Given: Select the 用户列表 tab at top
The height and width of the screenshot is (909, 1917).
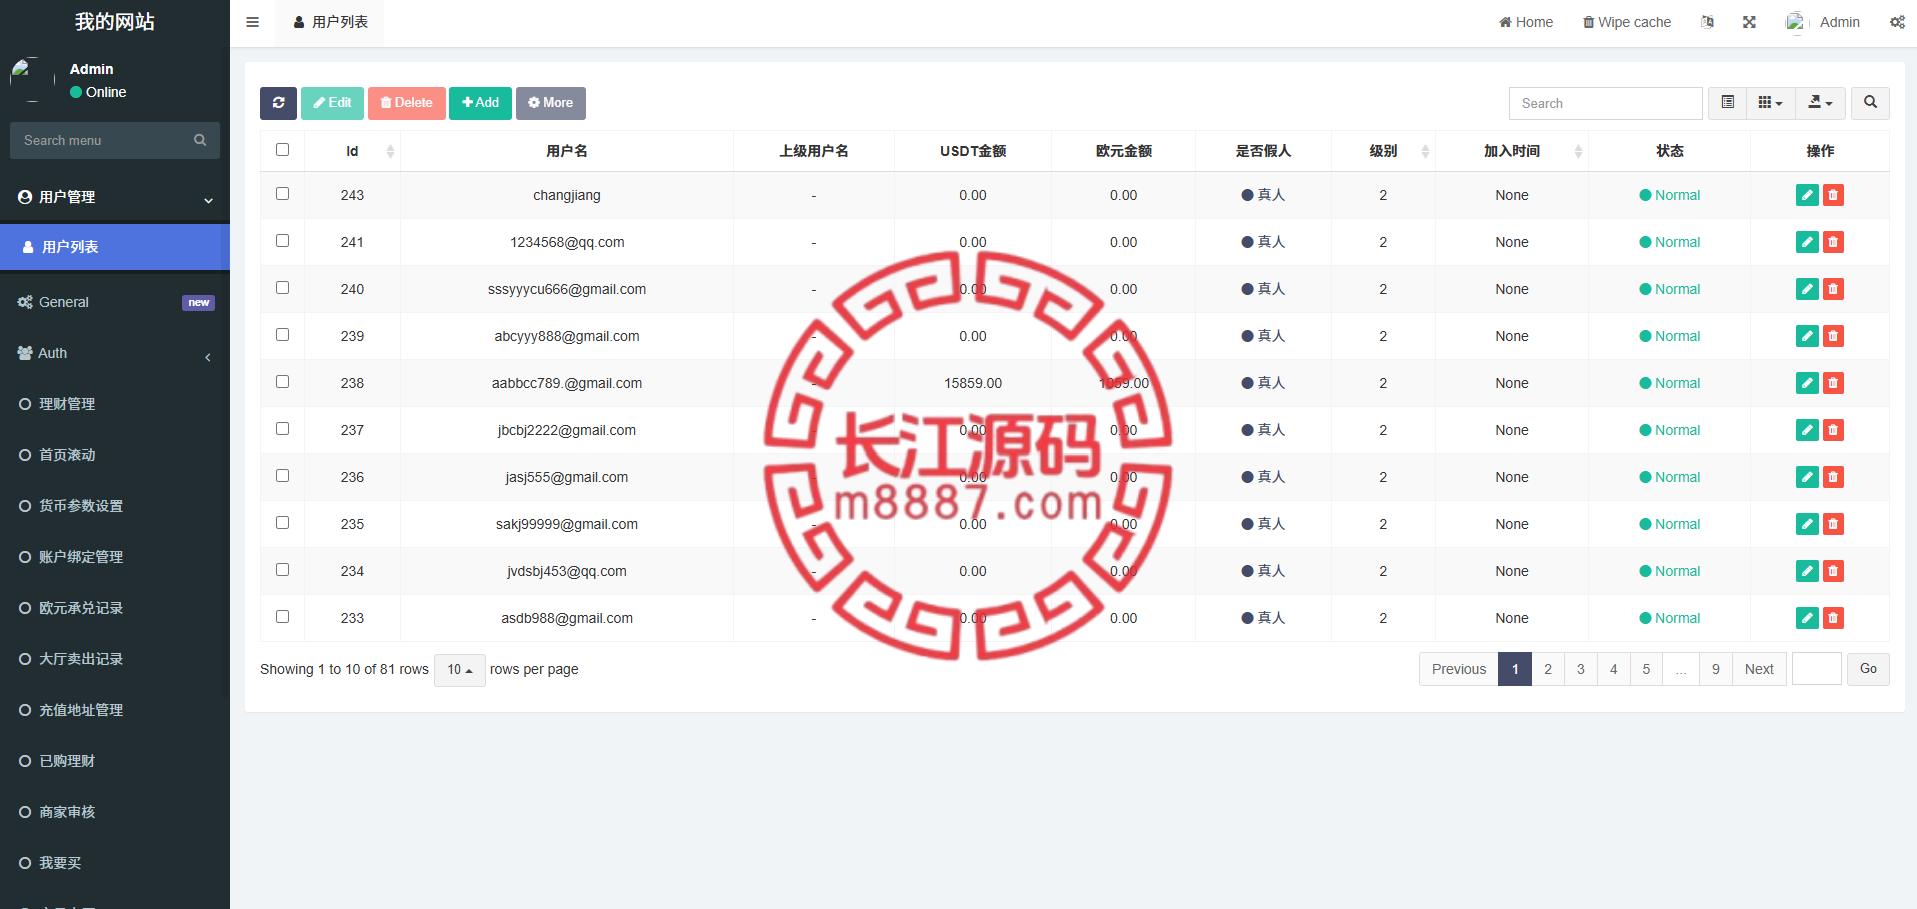Looking at the screenshot, I should tap(331, 22).
